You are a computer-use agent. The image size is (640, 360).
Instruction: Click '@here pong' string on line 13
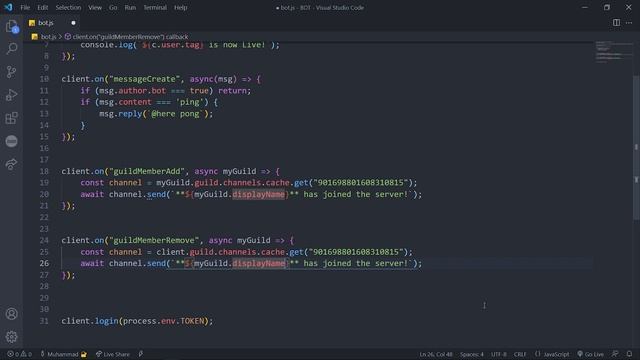pos(176,113)
